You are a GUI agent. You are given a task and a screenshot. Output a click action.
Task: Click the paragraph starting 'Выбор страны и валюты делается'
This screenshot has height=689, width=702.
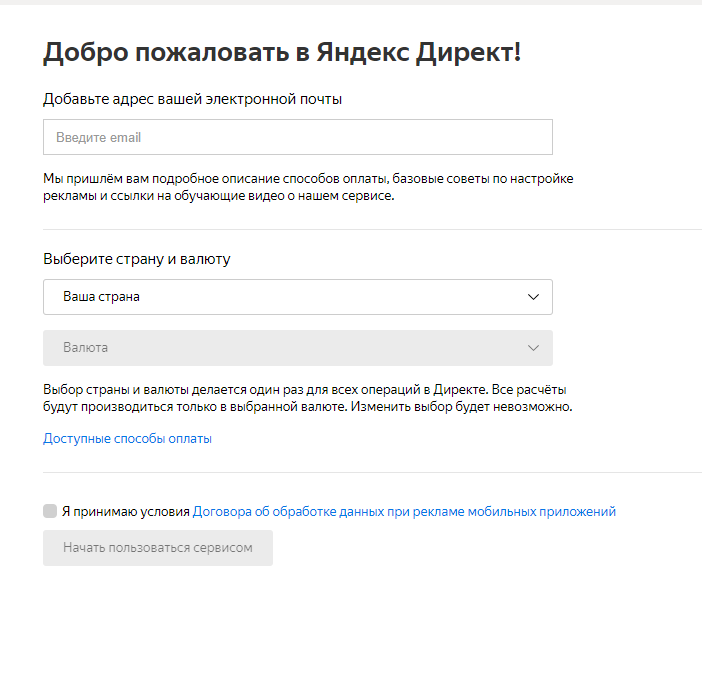point(308,398)
